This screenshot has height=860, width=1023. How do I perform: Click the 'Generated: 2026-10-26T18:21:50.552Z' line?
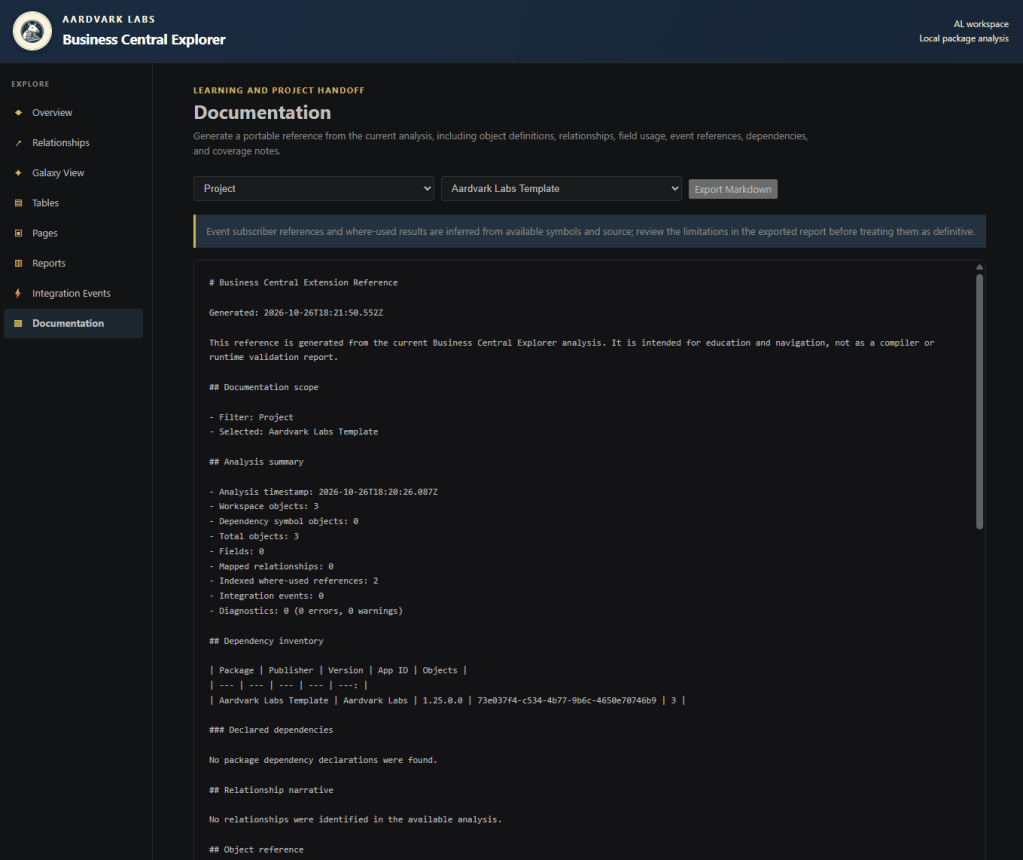[x=296, y=313]
